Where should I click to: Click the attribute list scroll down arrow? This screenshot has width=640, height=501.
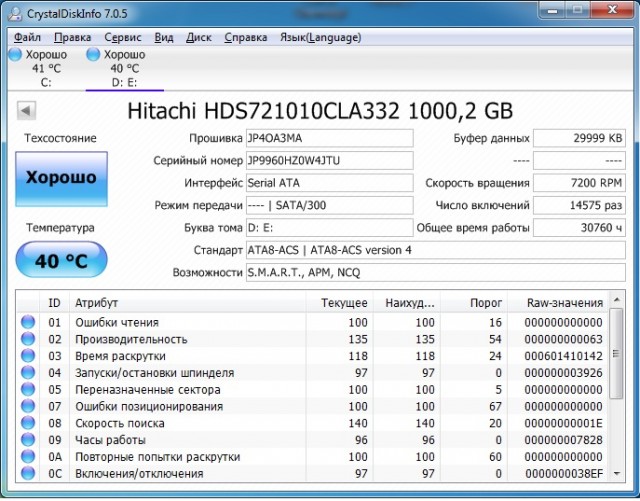[x=616, y=474]
